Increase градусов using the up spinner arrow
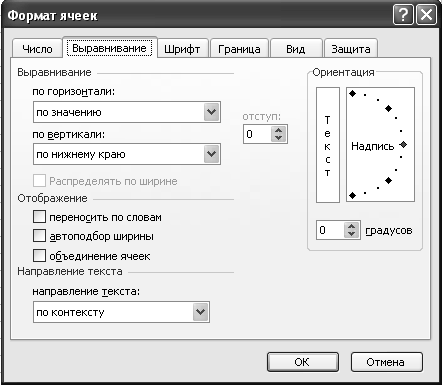This screenshot has width=442, height=385. click(x=351, y=226)
